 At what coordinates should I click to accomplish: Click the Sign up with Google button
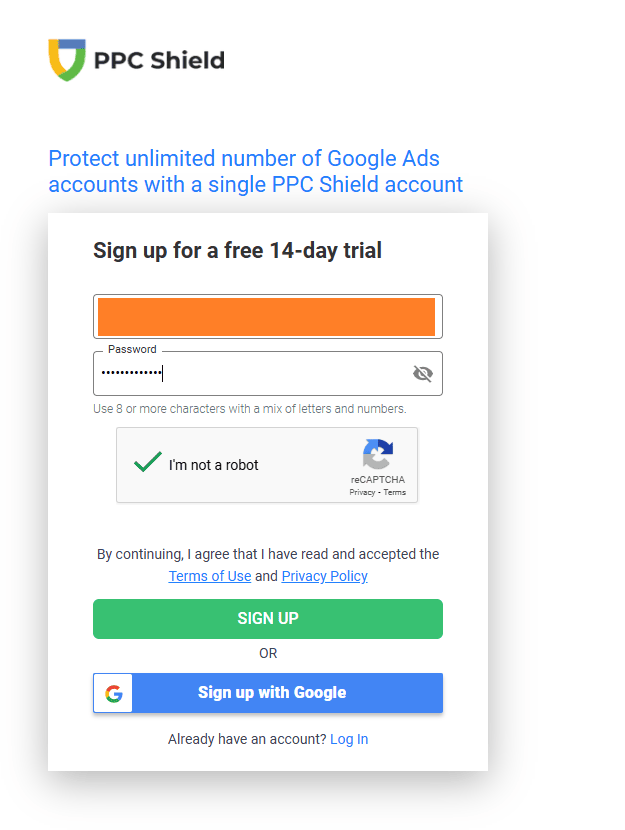pos(271,693)
